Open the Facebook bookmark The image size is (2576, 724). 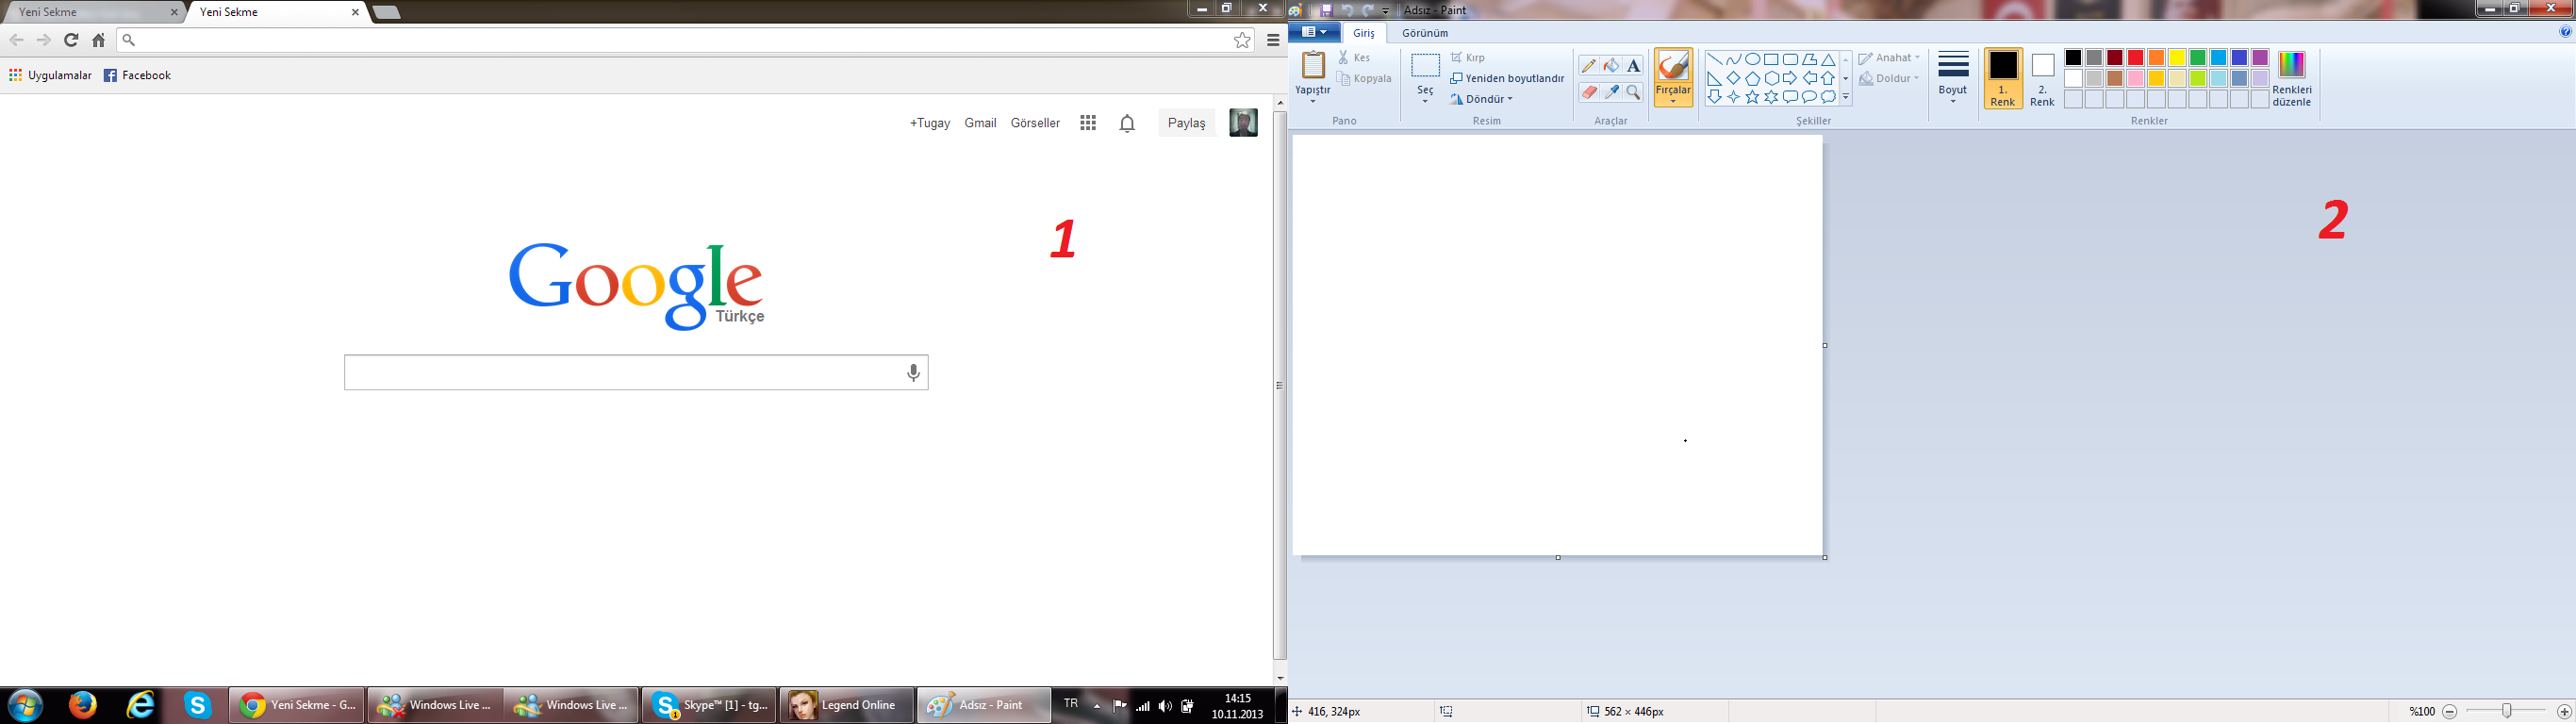138,75
